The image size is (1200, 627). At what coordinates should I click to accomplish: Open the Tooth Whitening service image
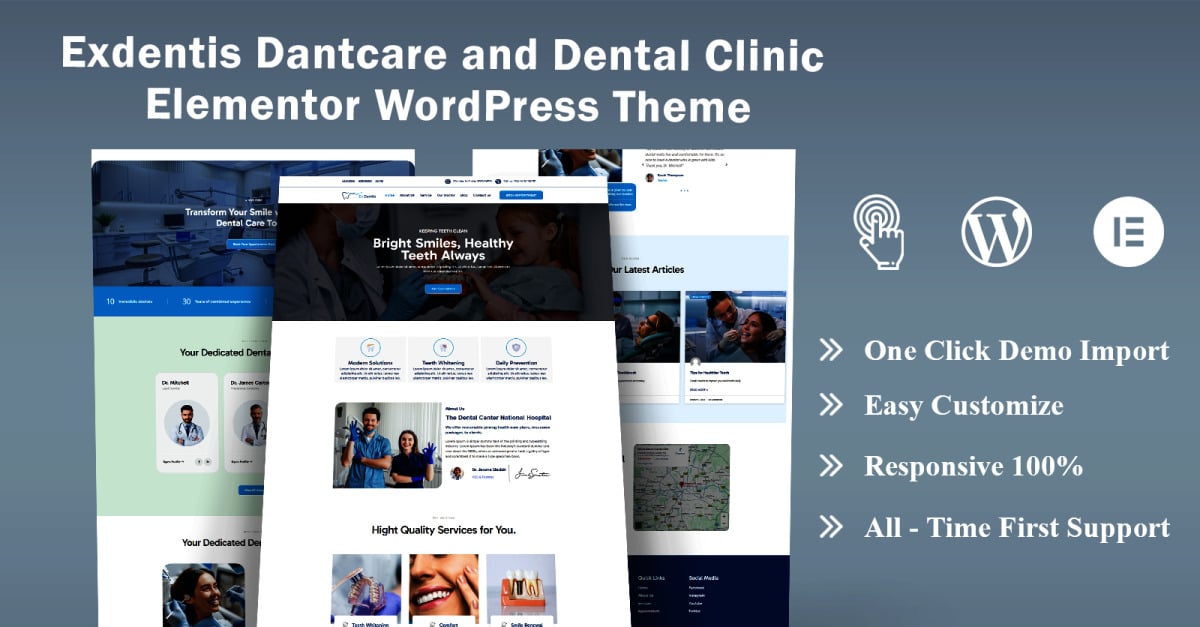point(366,585)
